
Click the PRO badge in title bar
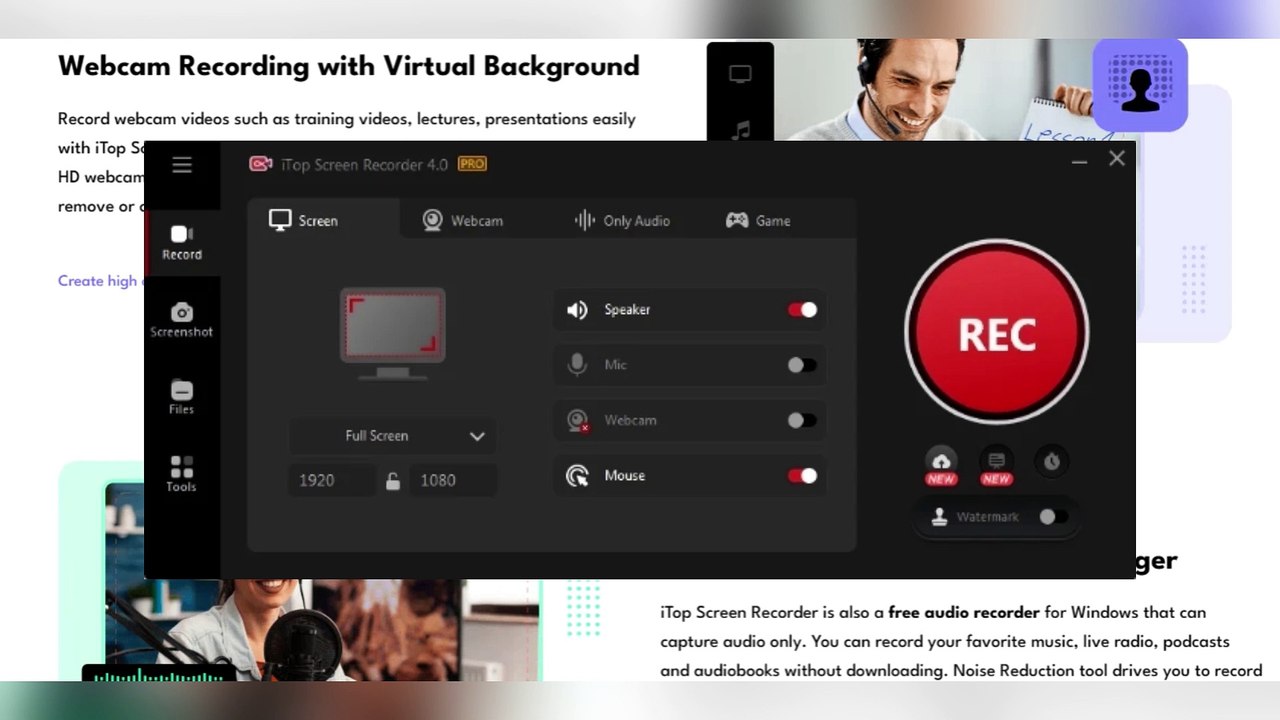click(472, 164)
